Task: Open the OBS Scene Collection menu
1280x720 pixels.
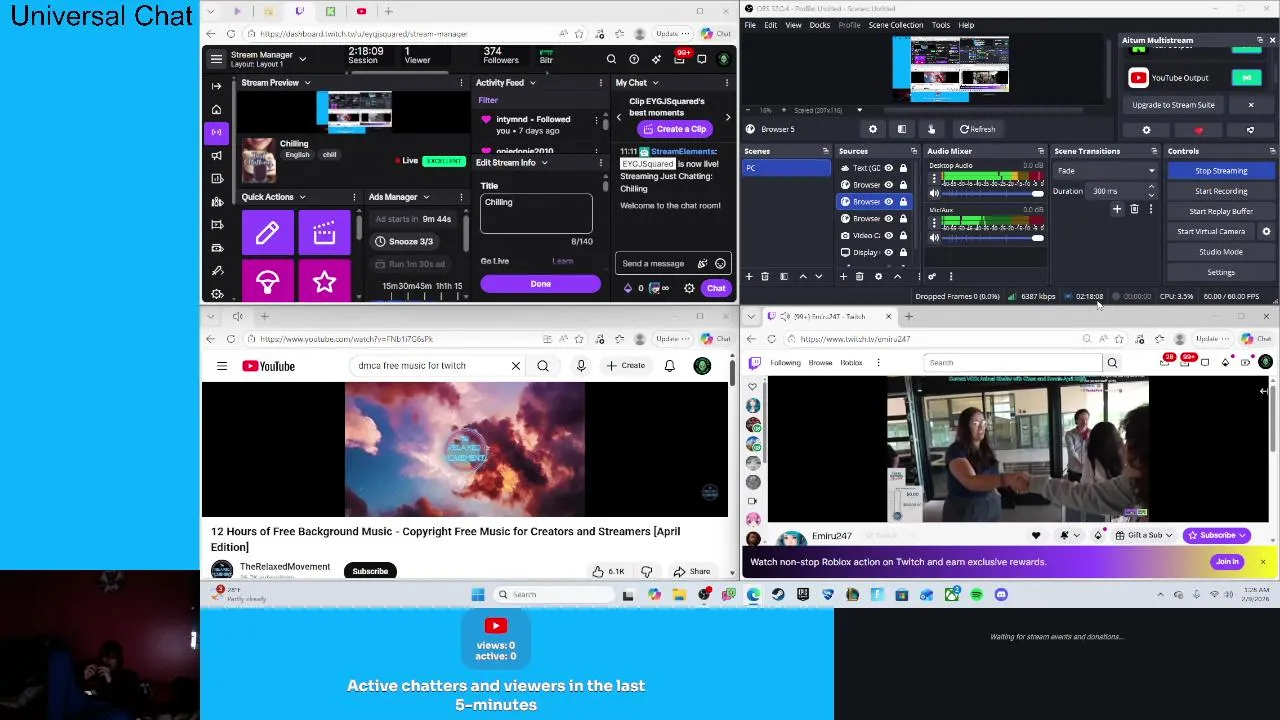Action: pyautogui.click(x=895, y=25)
